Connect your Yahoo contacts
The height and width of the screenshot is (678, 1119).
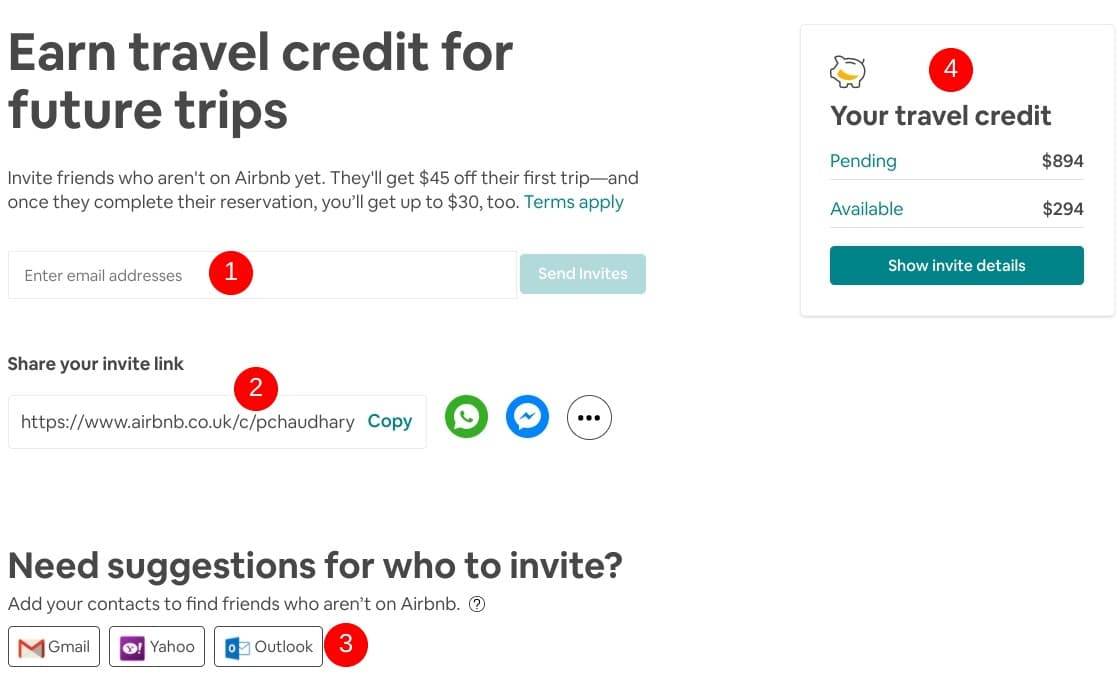156,646
